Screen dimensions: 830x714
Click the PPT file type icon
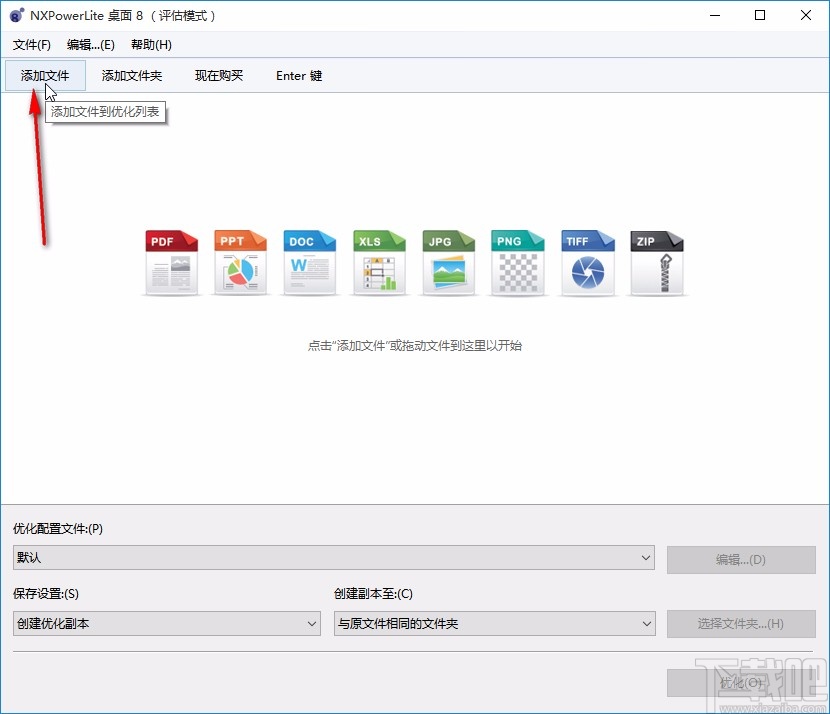pos(240,263)
